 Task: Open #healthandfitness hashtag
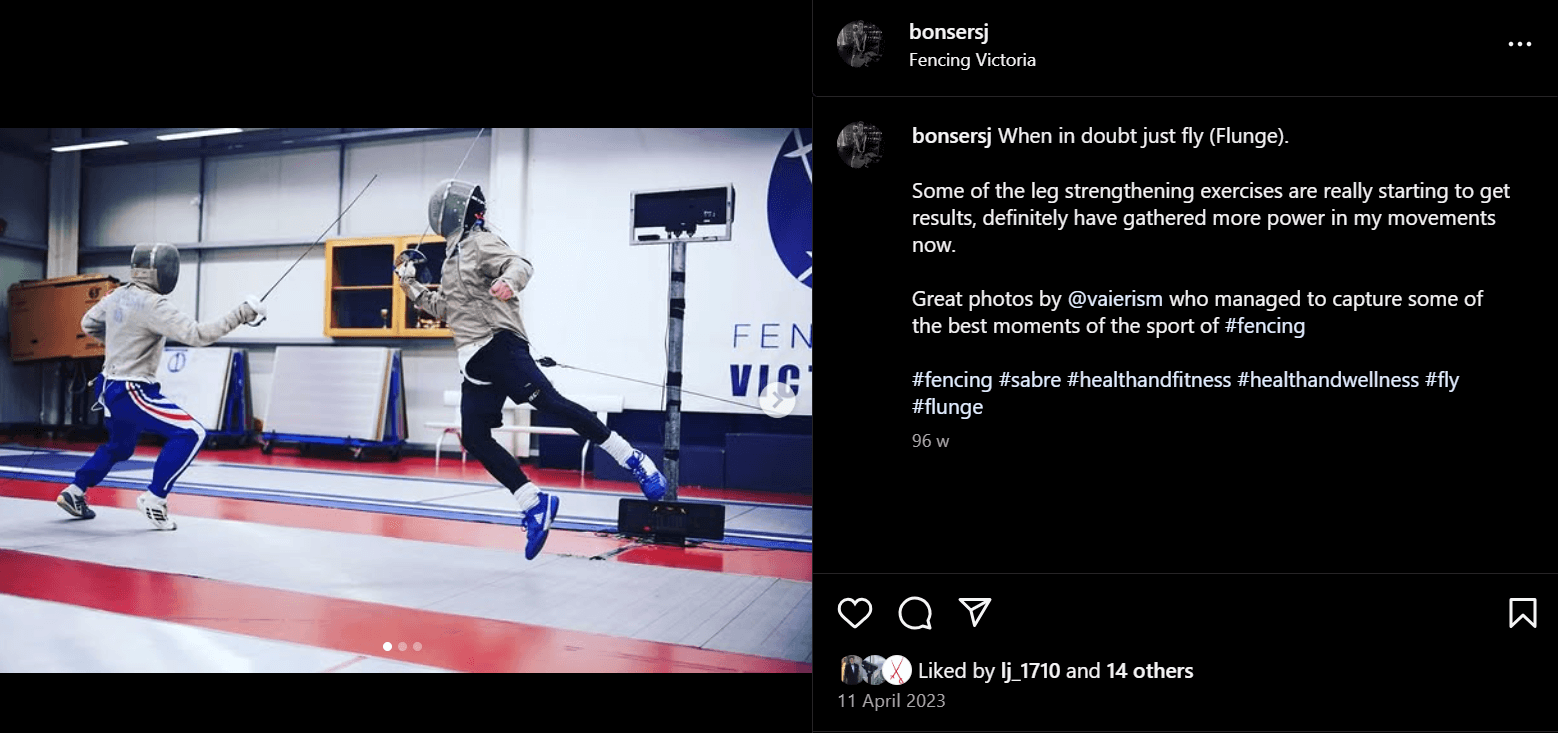coord(1149,380)
